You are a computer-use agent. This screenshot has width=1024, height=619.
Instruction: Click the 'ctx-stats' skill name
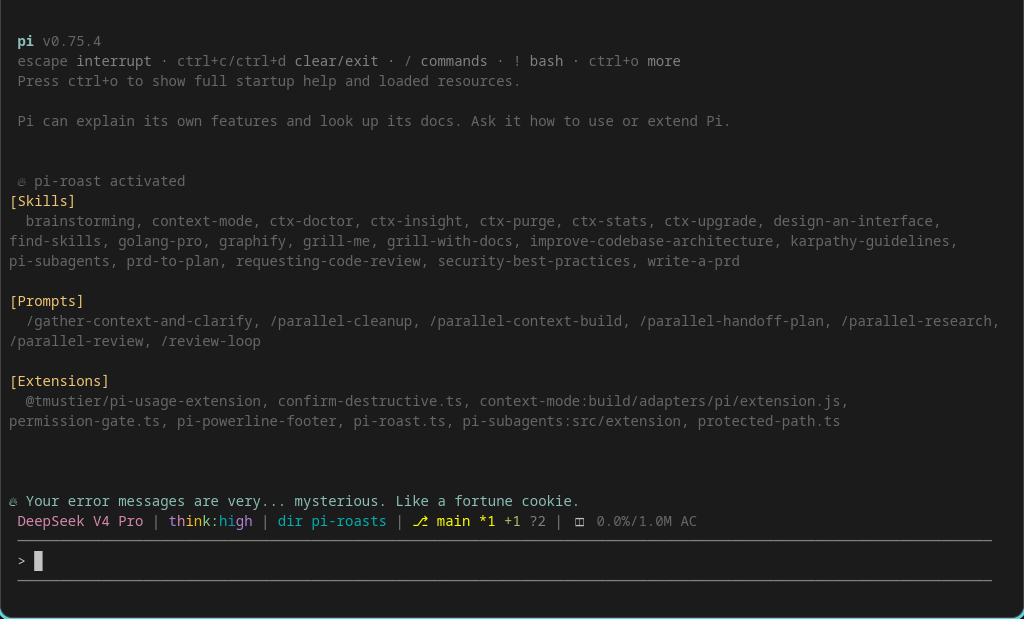tap(609, 221)
